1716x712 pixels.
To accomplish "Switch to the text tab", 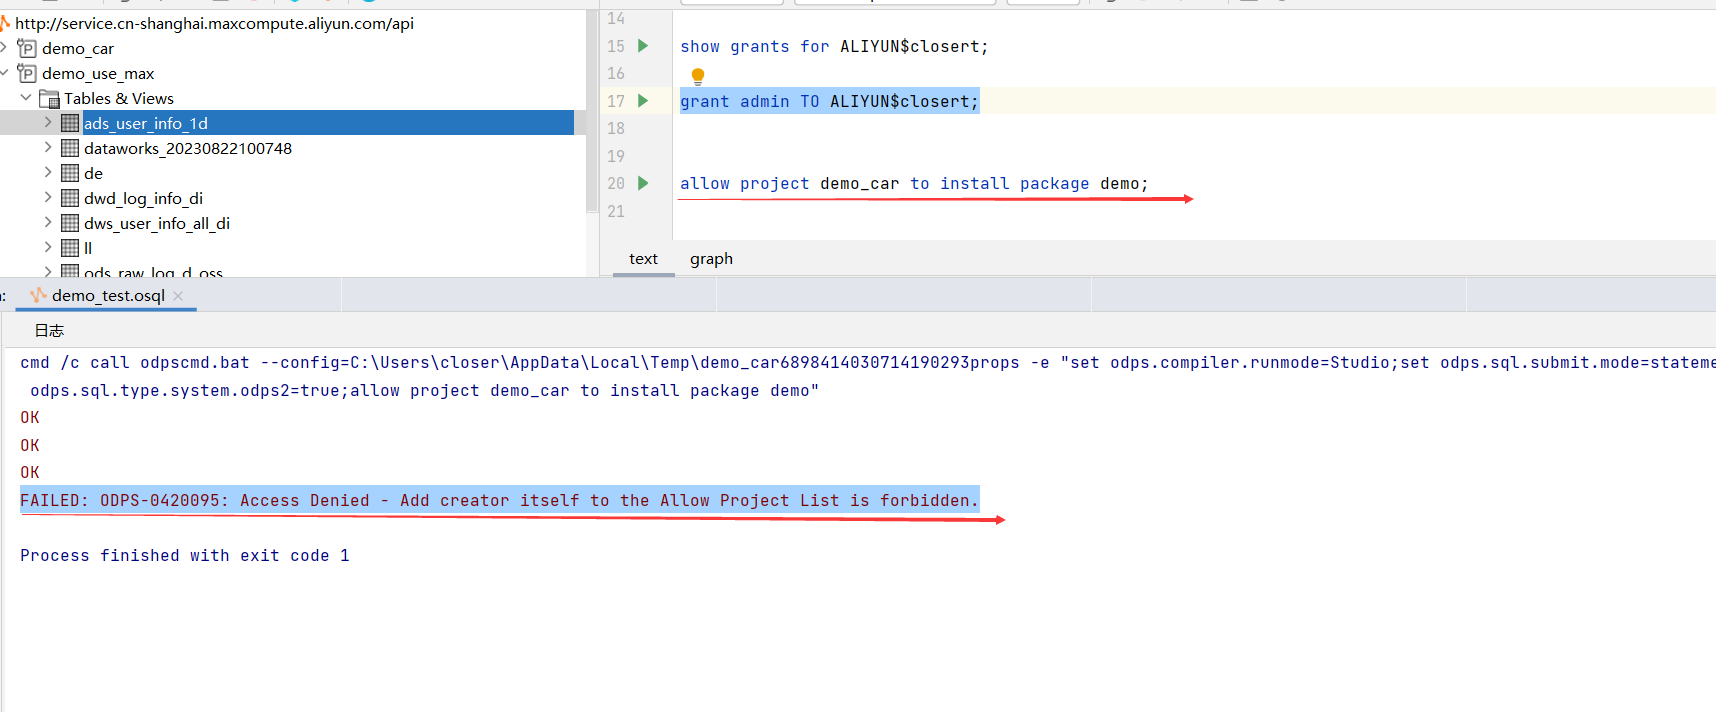I will coord(643,259).
